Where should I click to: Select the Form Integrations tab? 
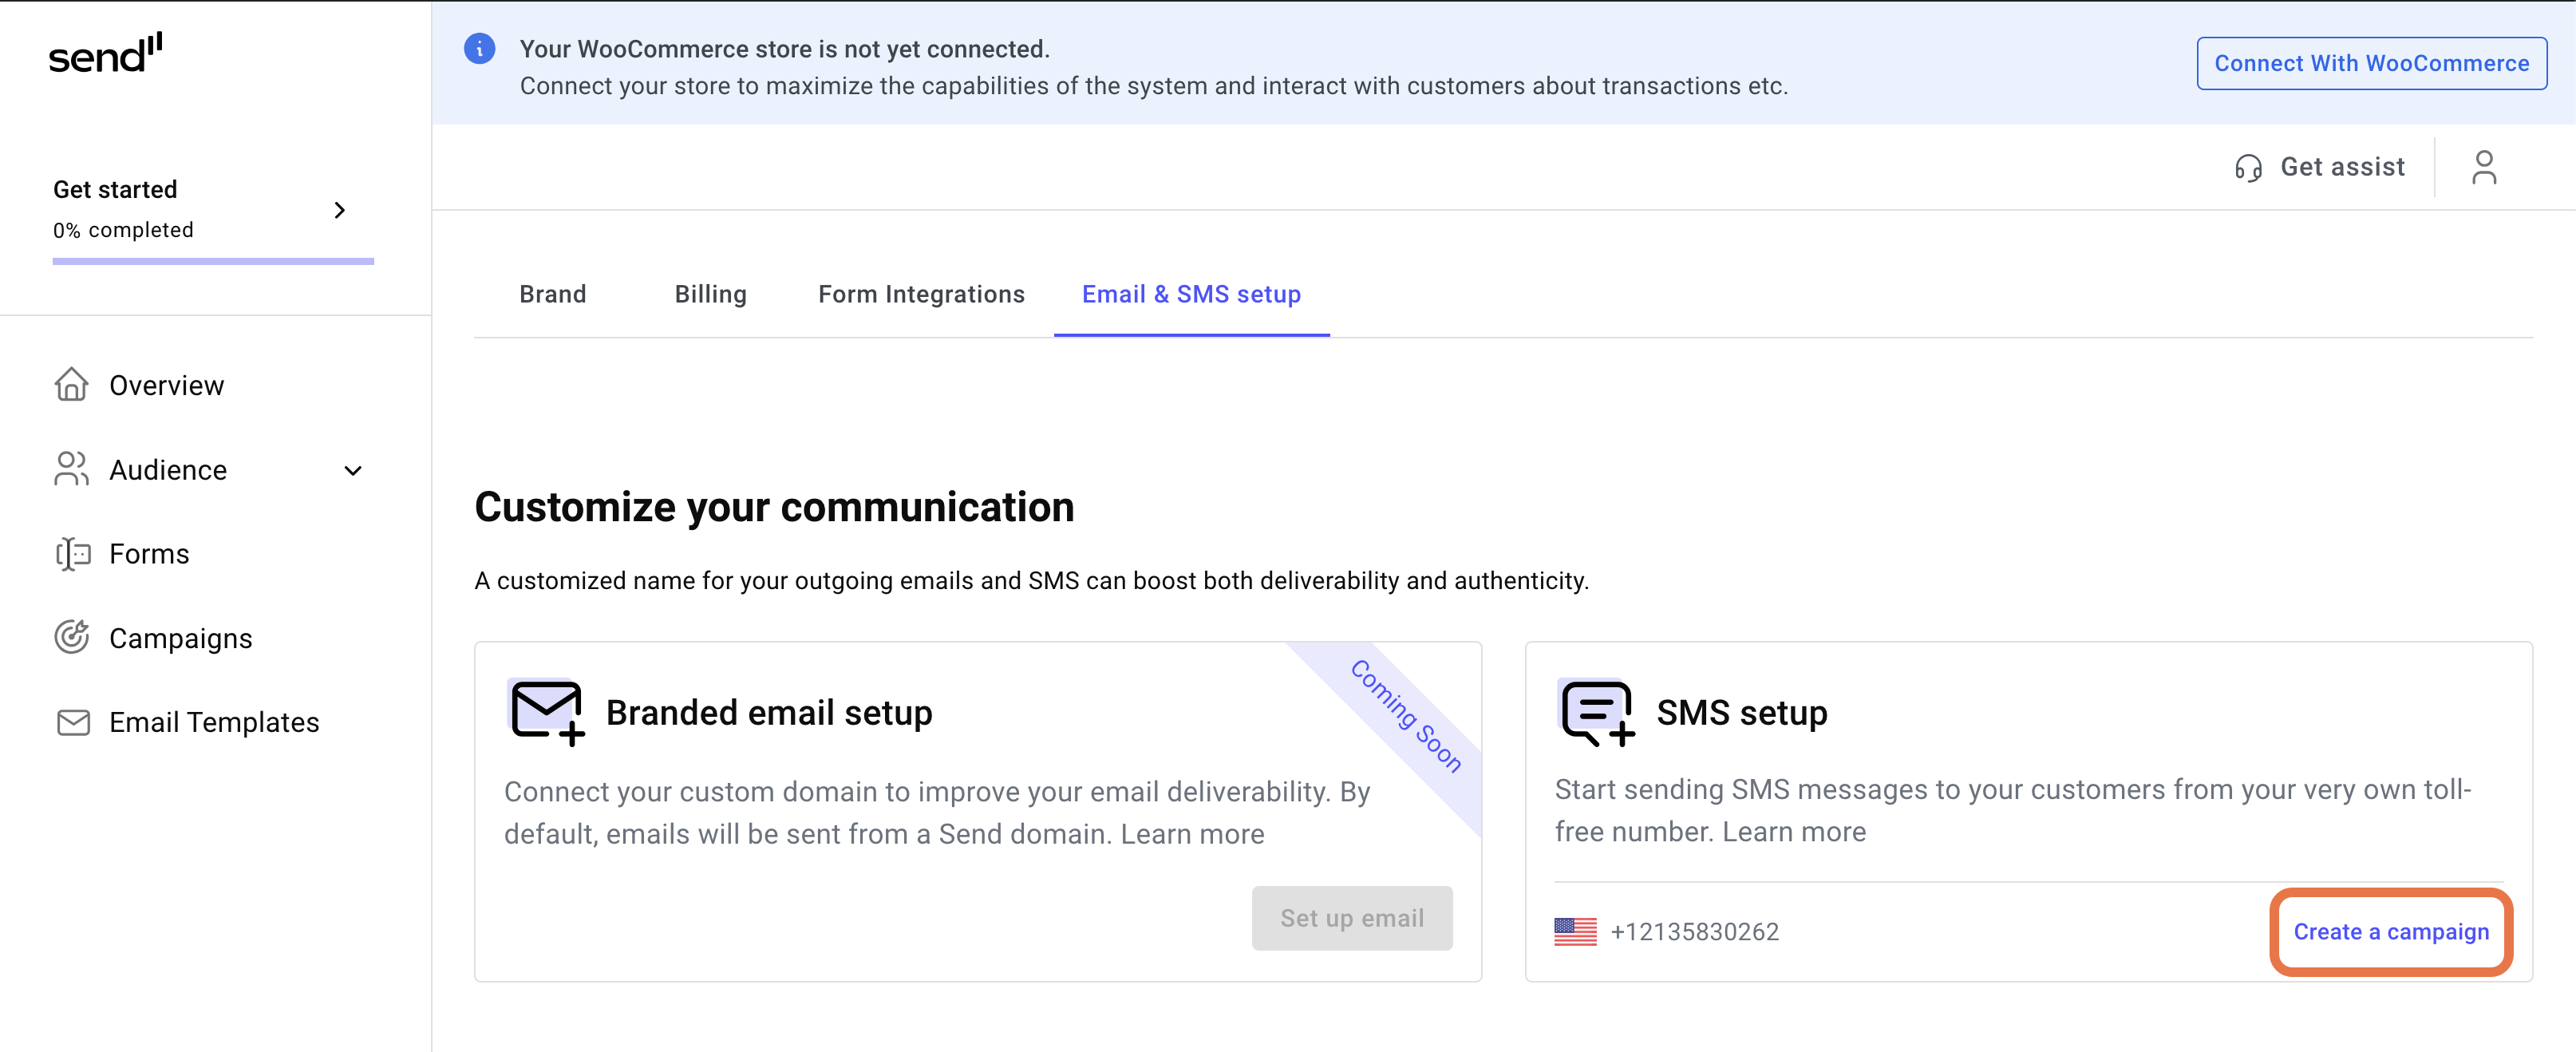920,295
